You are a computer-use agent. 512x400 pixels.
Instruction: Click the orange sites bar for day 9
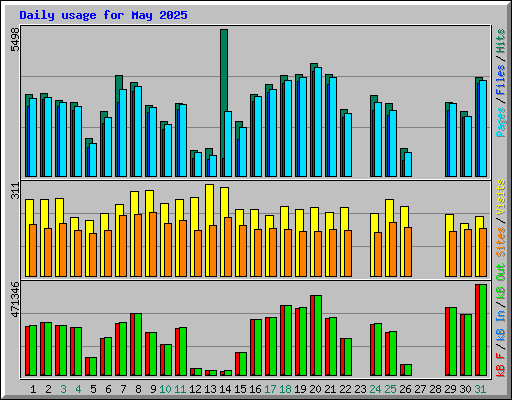(153, 244)
